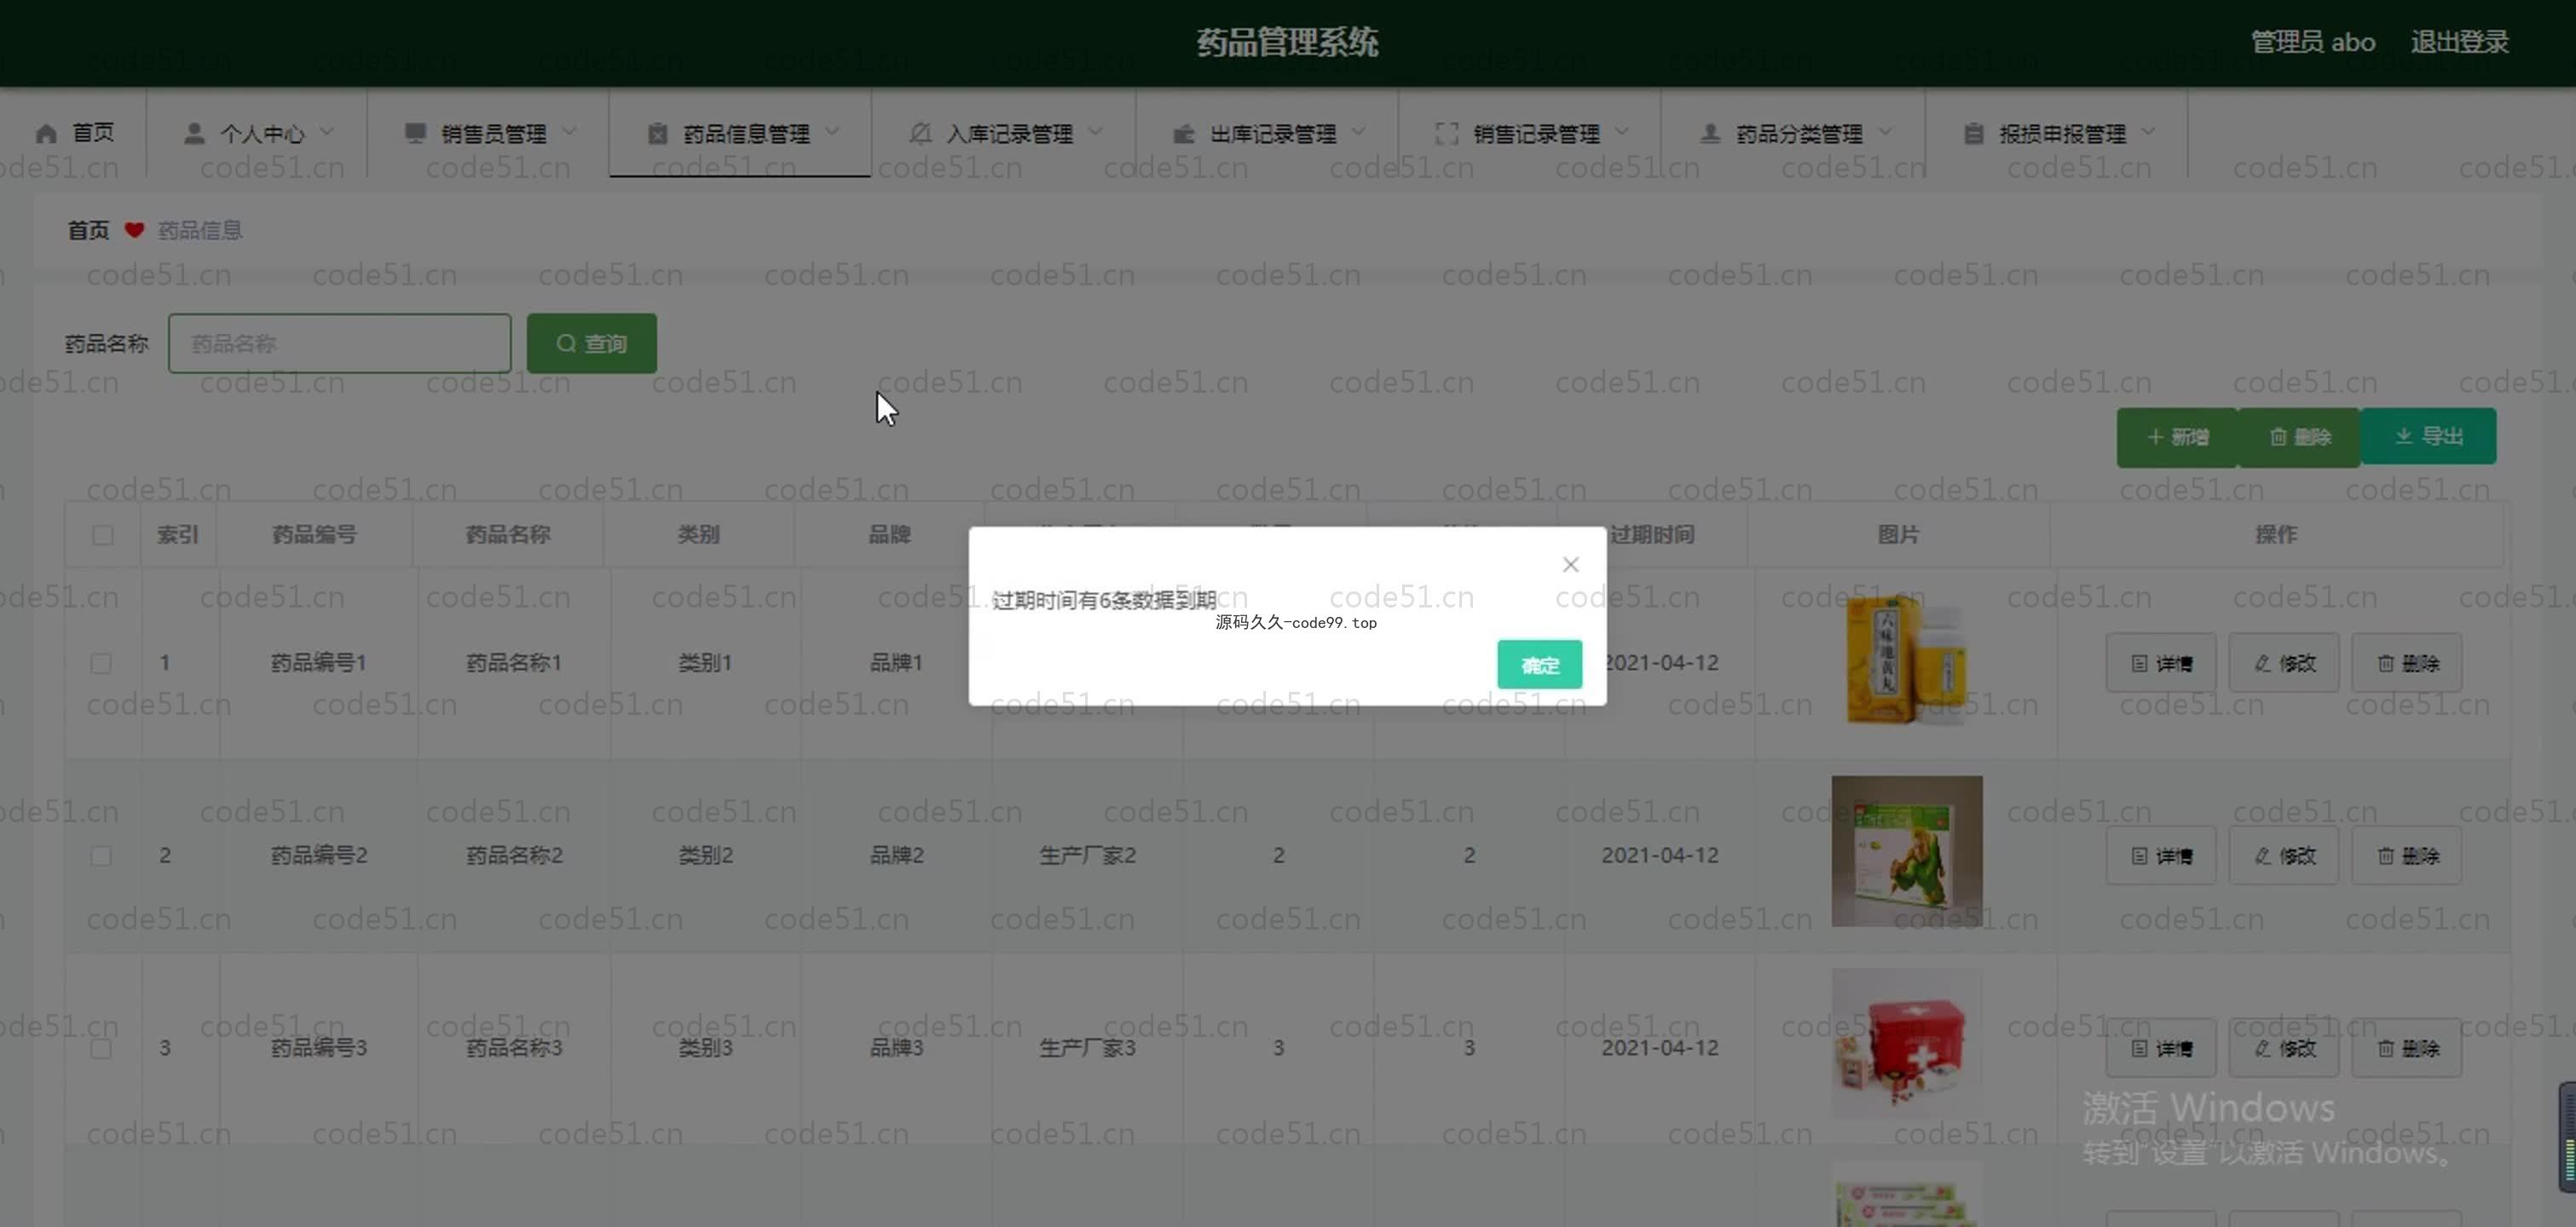Click the magnifier icon in 查询 button
This screenshot has height=1227, width=2576.
[566, 343]
